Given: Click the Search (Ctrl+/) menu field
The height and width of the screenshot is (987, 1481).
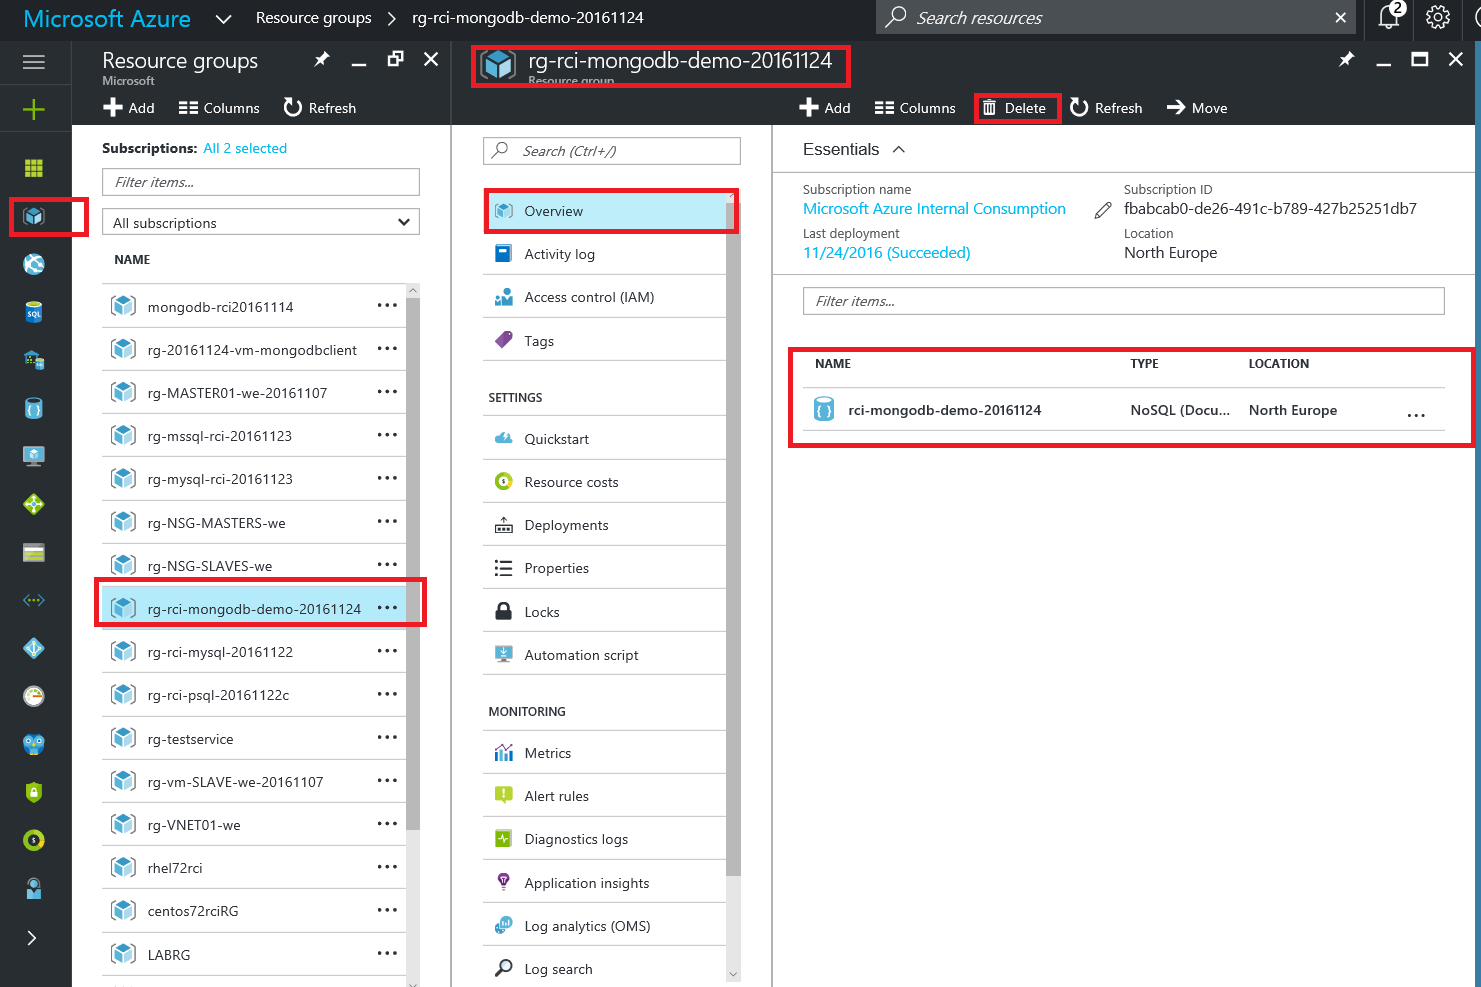Looking at the screenshot, I should pos(612,151).
